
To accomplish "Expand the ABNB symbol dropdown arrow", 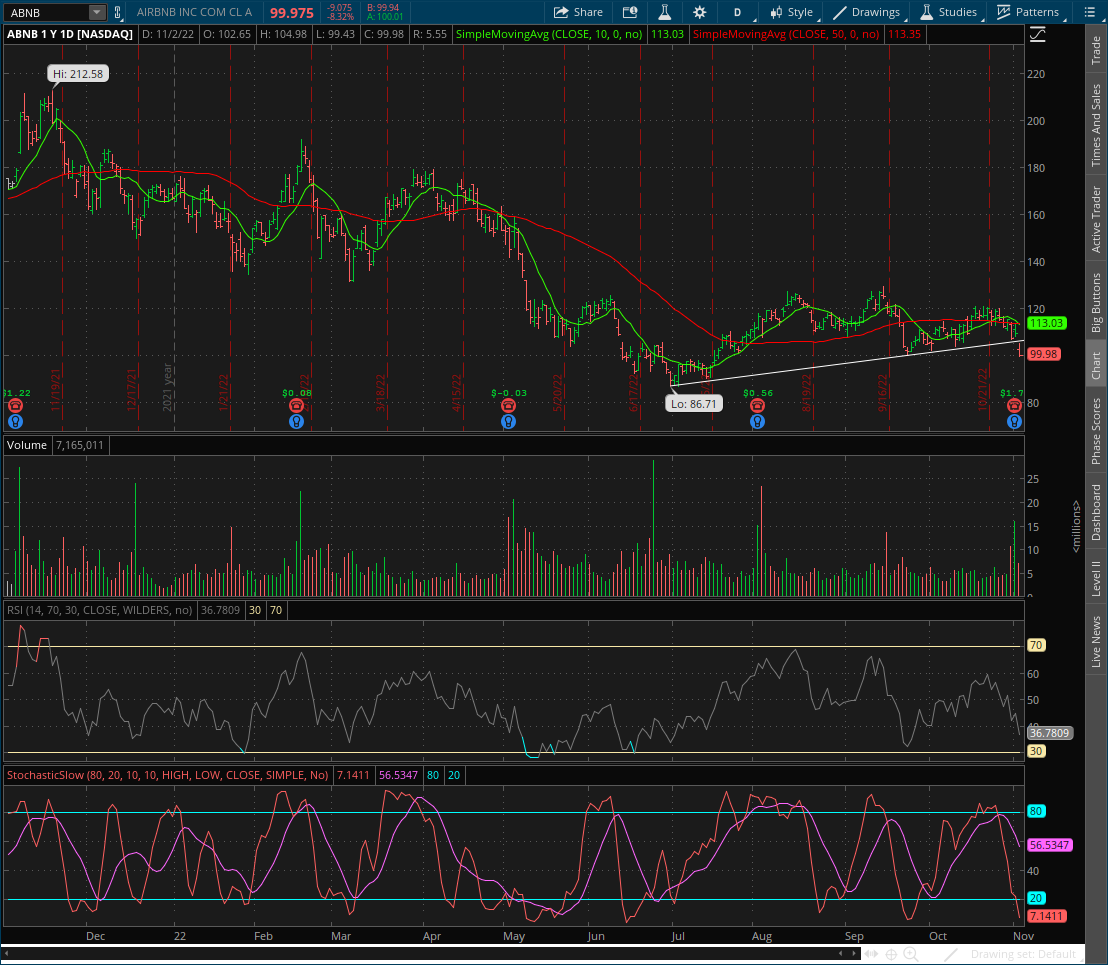I will tap(97, 12).
